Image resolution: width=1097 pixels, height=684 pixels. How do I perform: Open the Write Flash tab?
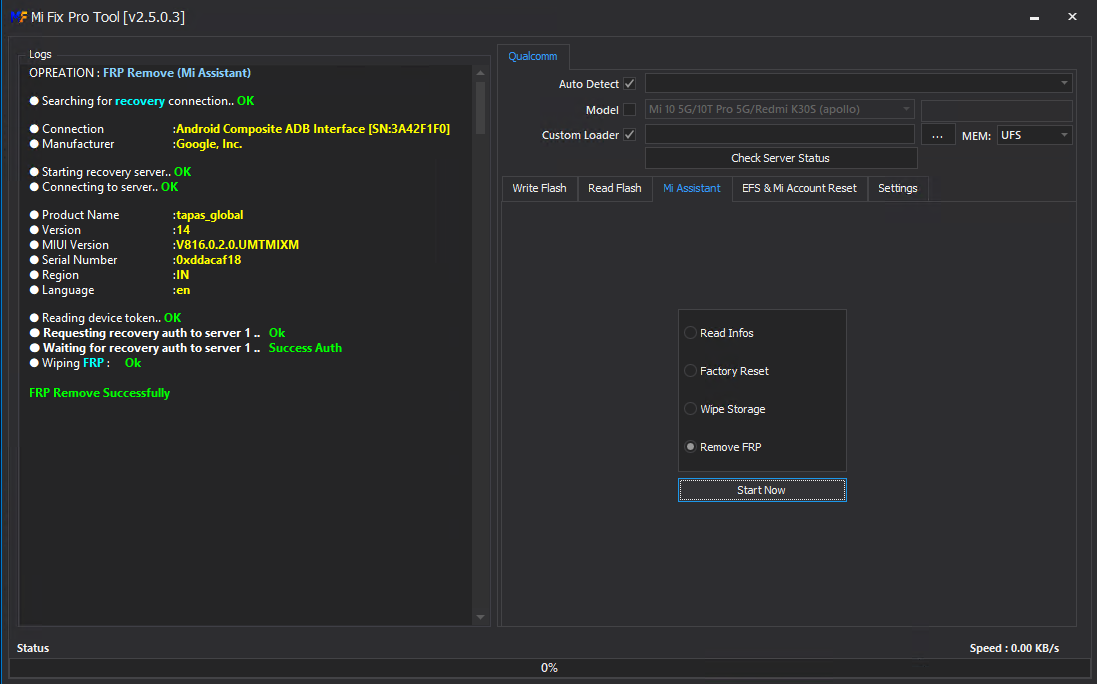coord(539,188)
